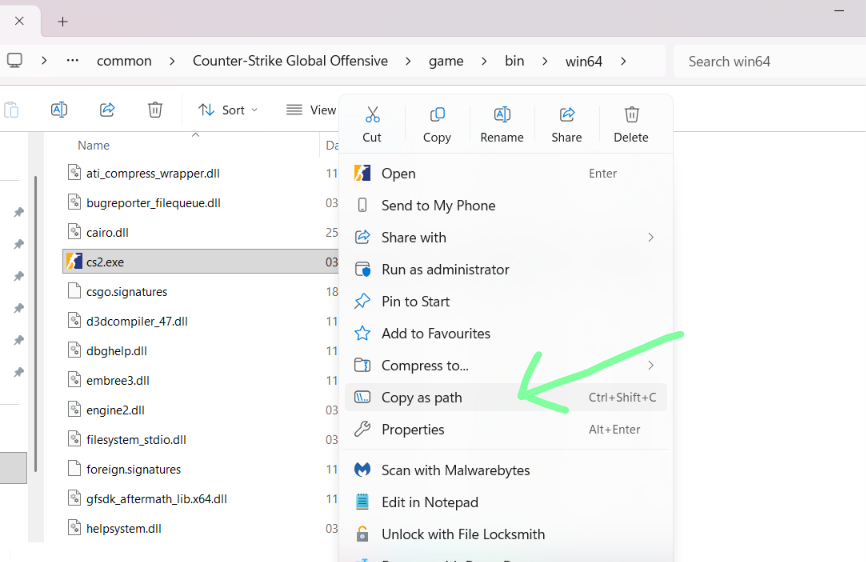Screen dimensions: 866x562
Task: Click the ellipsis in the breadcrumb
Action: 72,61
